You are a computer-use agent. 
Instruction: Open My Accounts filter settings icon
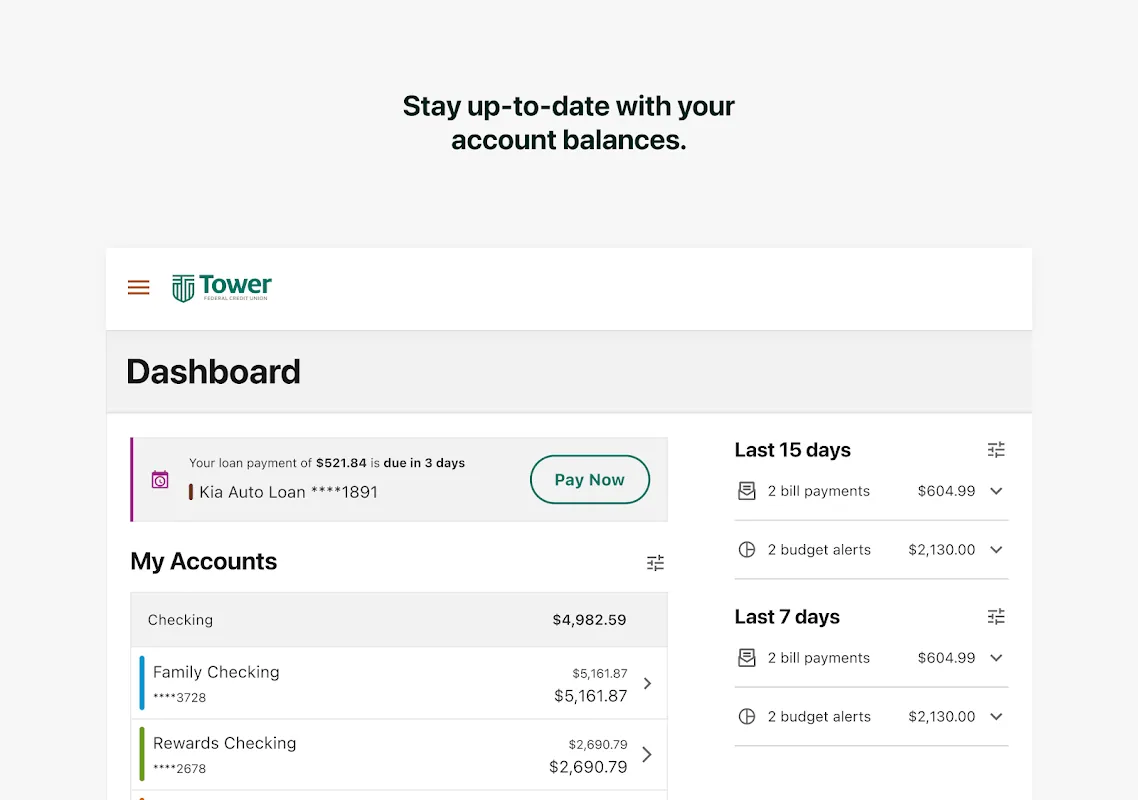(x=655, y=563)
